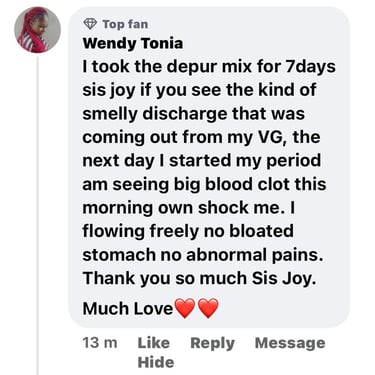
Task: Hide this comment
Action: pos(156,362)
